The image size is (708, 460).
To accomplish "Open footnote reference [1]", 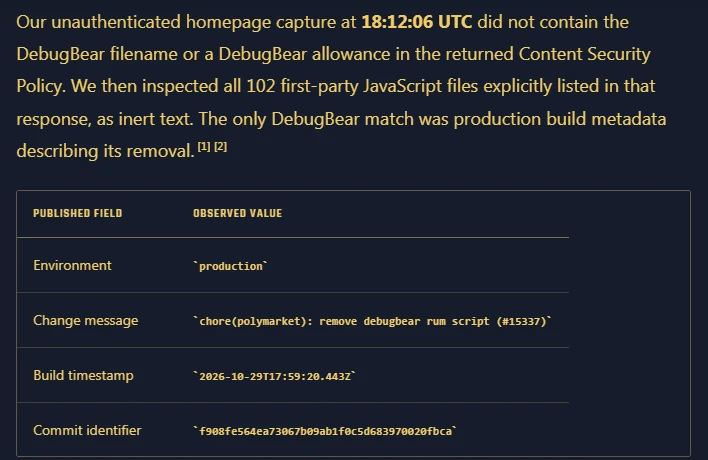I will pyautogui.click(x=204, y=147).
